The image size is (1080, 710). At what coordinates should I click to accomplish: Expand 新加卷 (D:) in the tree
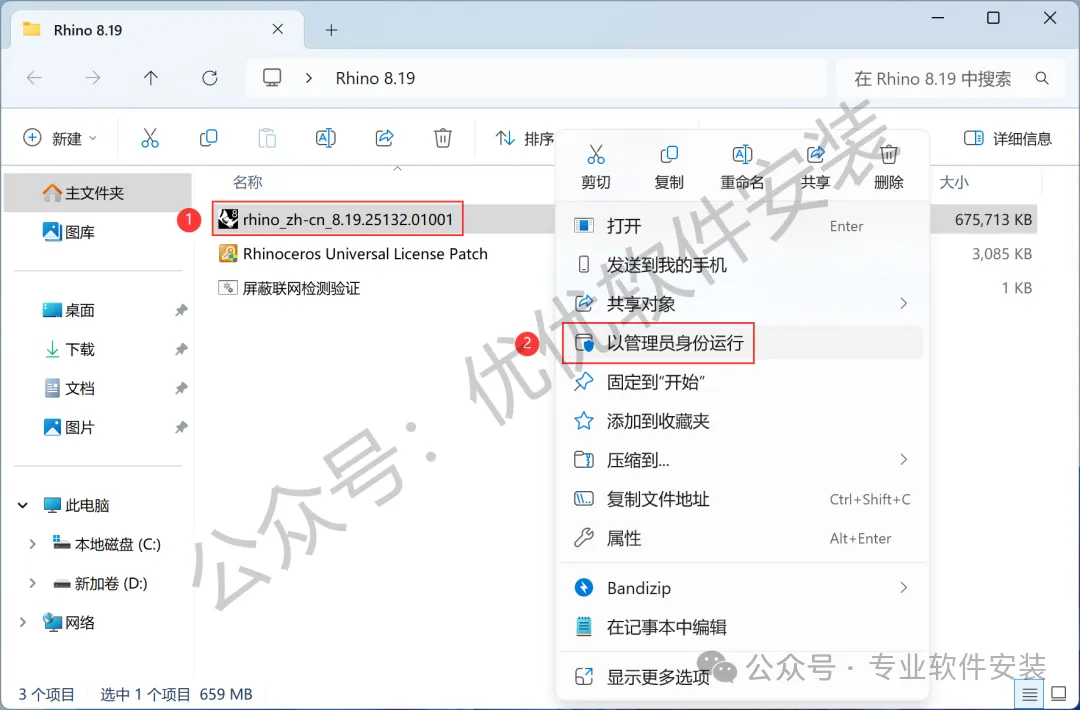point(32,583)
